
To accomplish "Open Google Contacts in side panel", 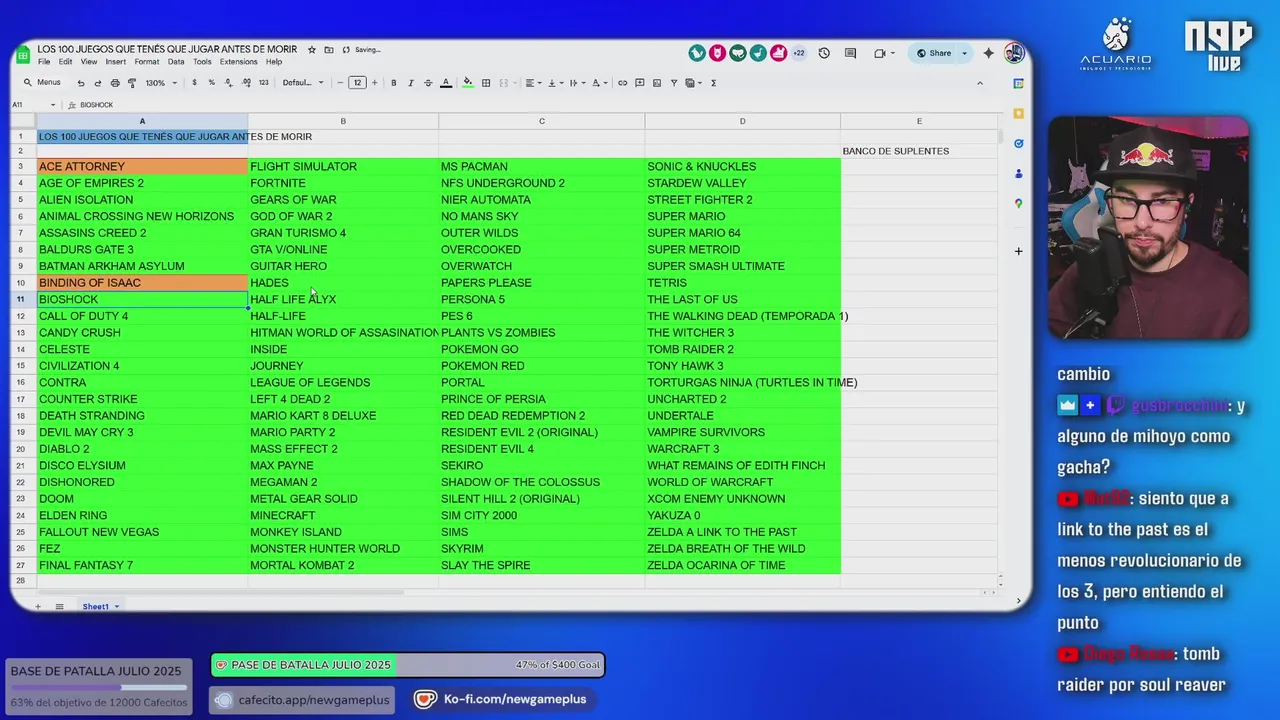I will [1018, 174].
